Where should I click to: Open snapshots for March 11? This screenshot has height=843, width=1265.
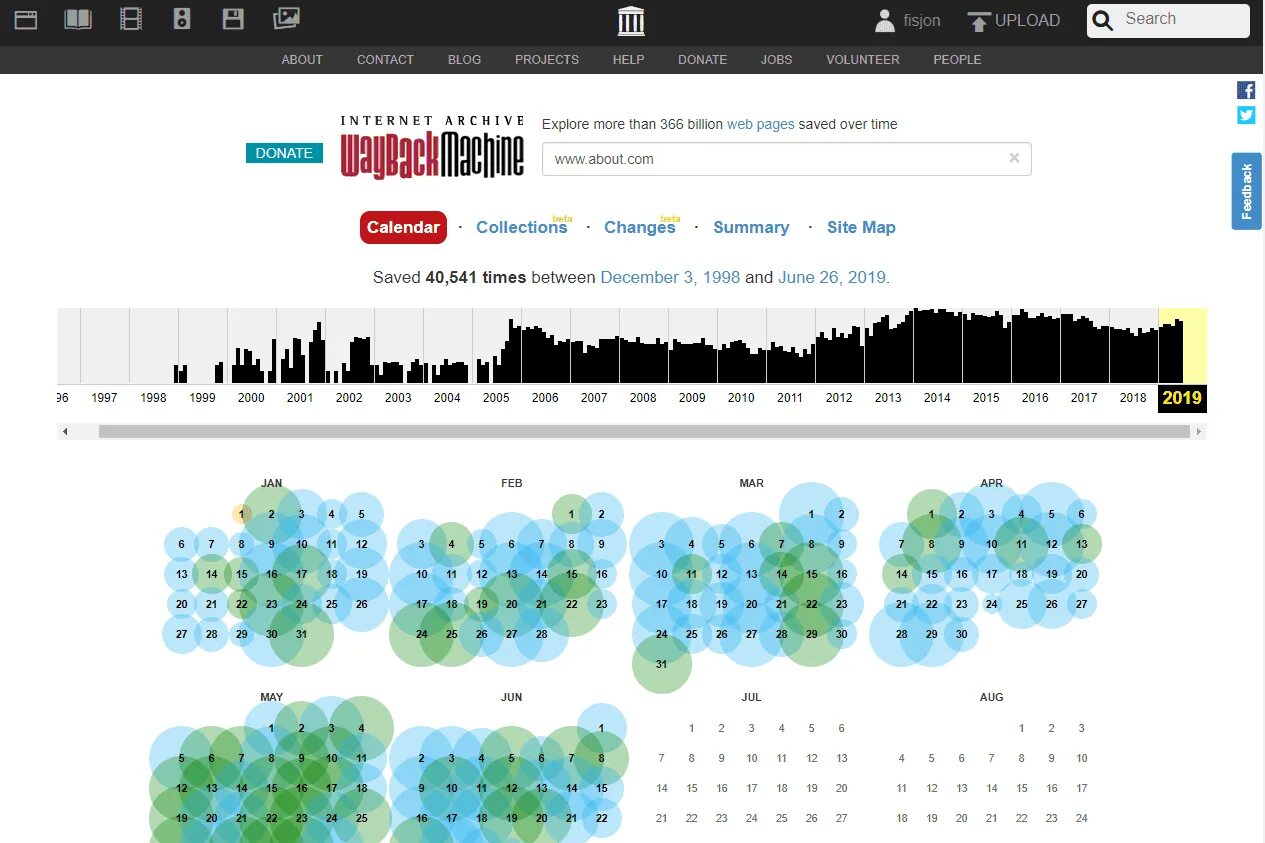[691, 574]
